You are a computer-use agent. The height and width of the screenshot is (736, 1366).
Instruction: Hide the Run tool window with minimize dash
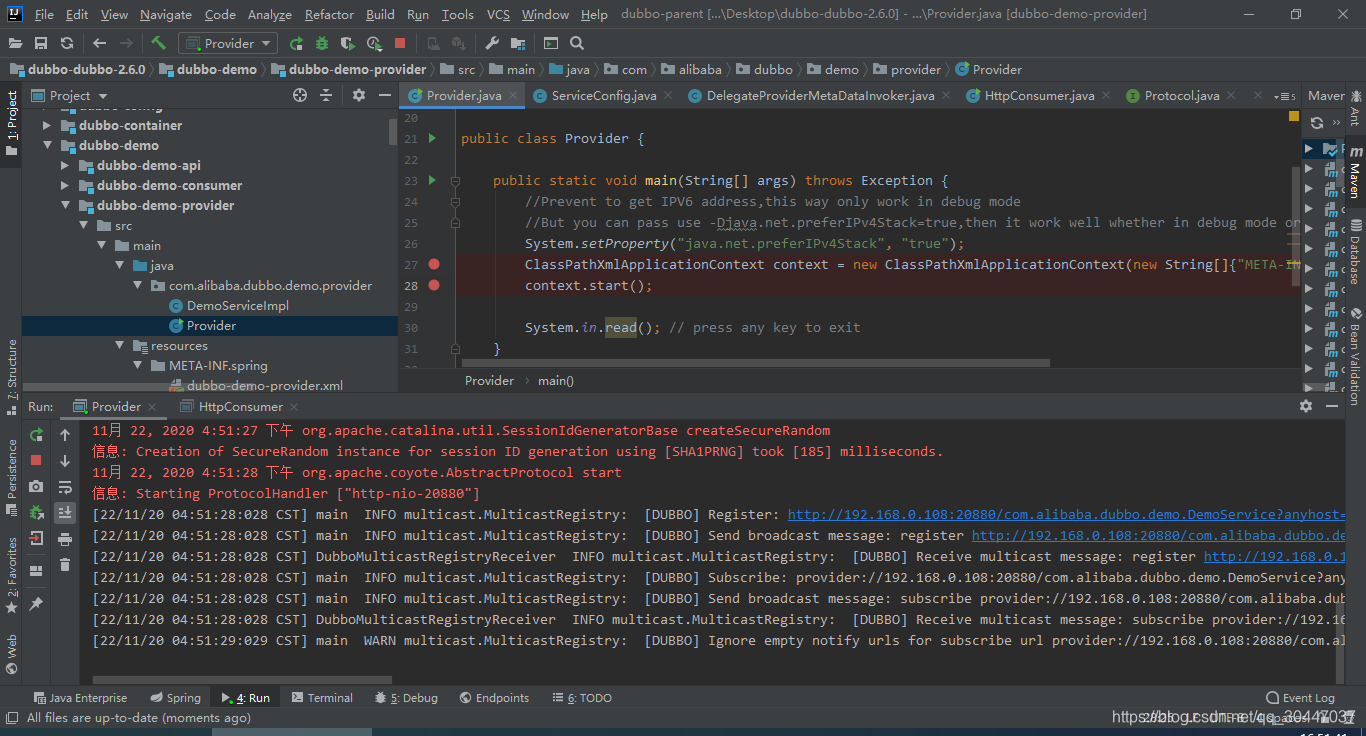[x=1331, y=406]
